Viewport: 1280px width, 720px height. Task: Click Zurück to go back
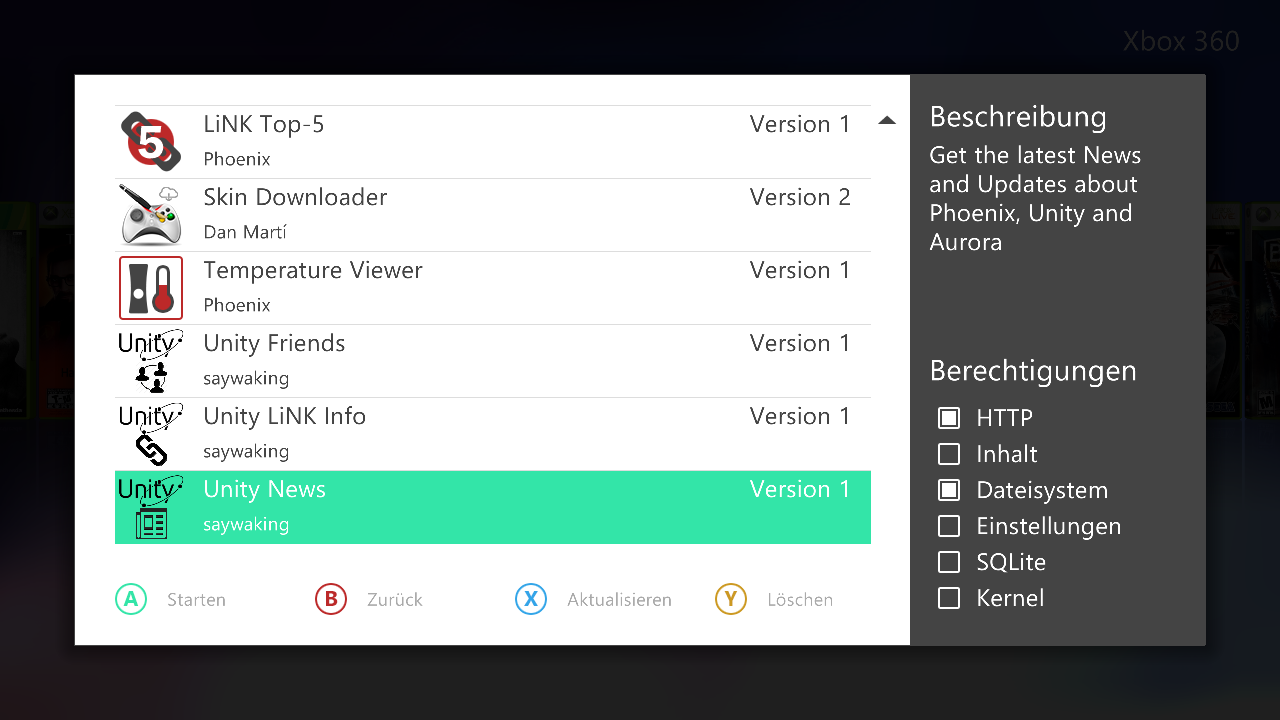395,600
